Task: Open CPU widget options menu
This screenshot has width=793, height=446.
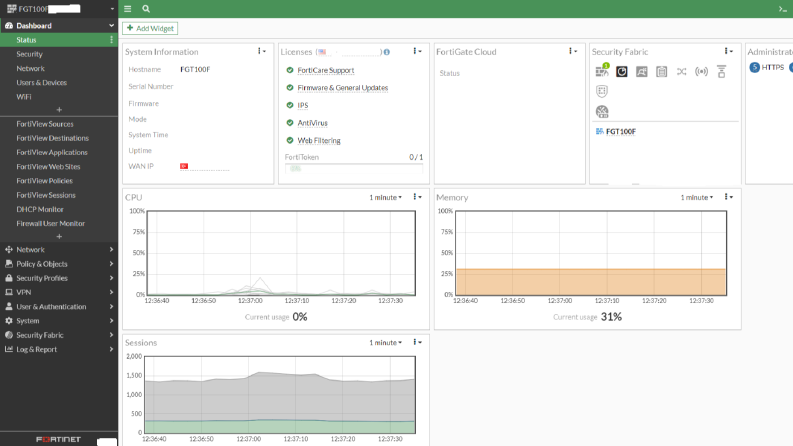Action: [417, 197]
